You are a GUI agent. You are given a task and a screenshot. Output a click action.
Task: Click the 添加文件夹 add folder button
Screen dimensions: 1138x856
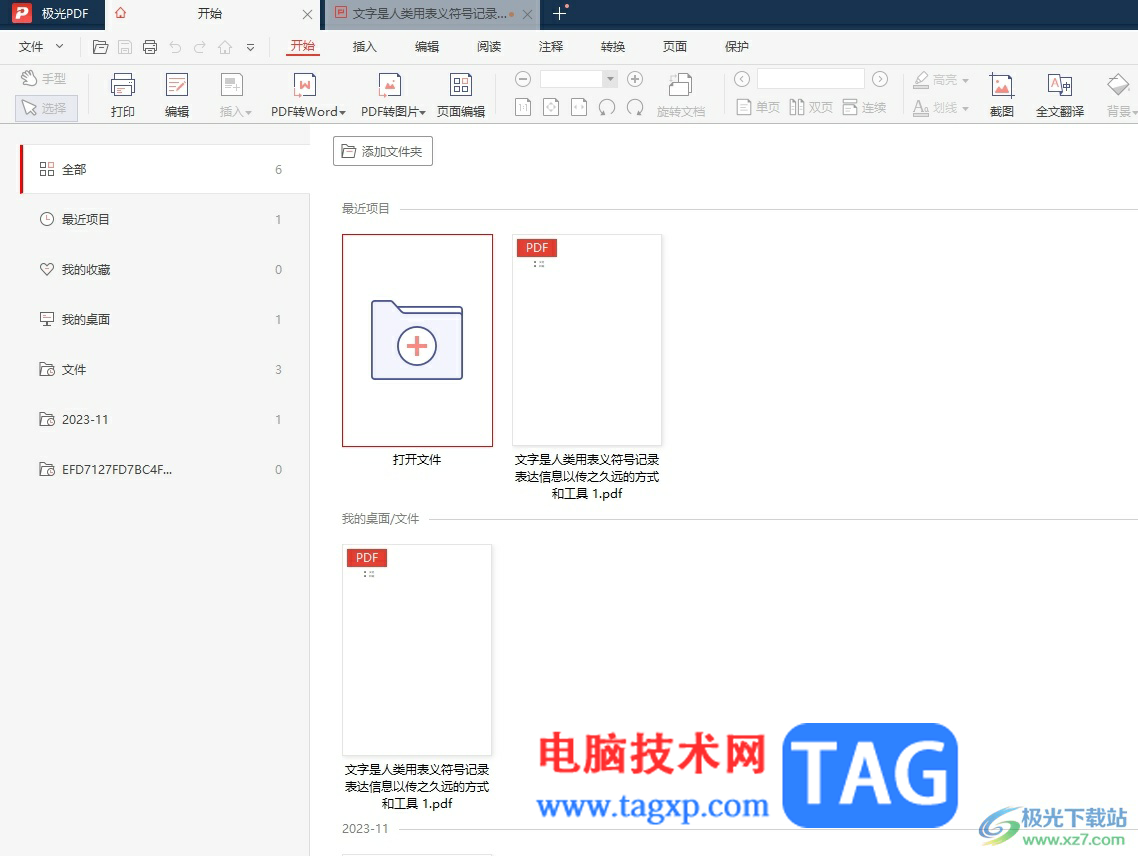coord(382,151)
